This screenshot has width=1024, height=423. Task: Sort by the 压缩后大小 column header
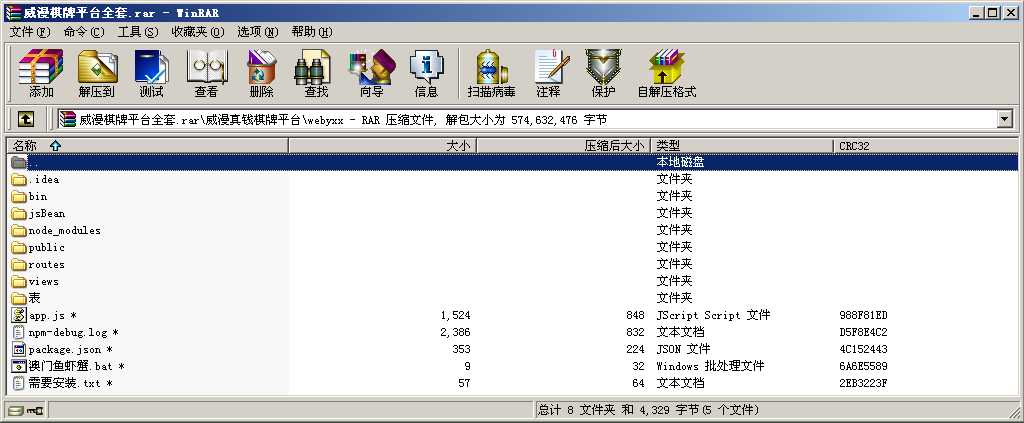(x=564, y=146)
